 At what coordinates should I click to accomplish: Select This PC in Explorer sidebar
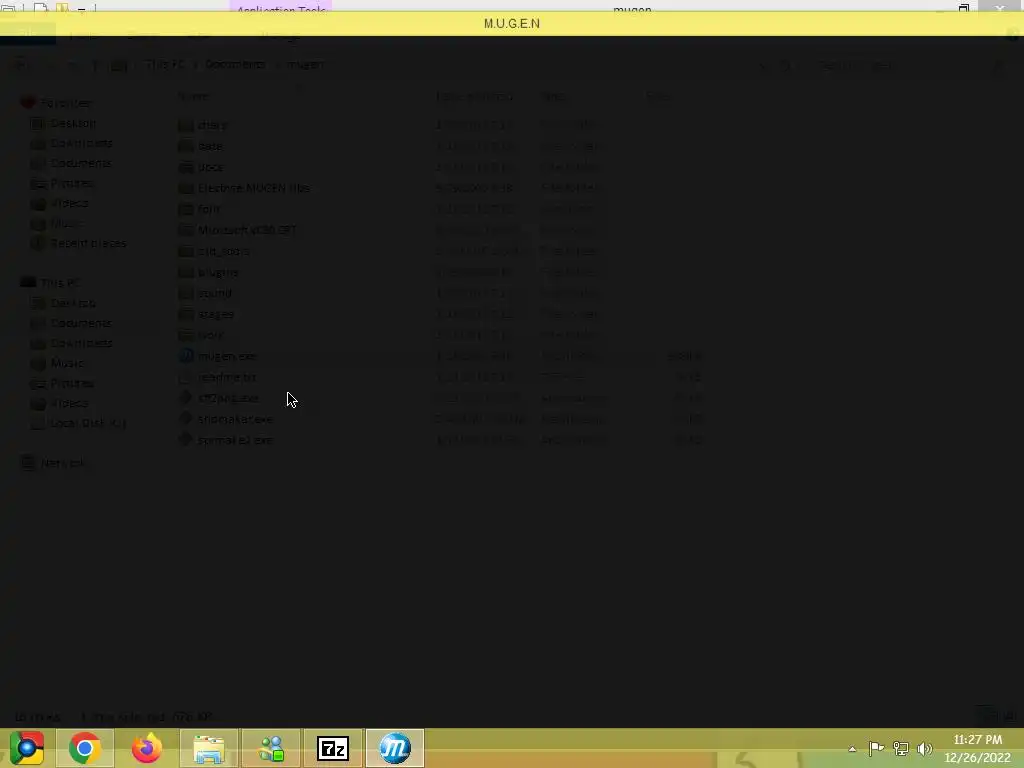point(60,282)
